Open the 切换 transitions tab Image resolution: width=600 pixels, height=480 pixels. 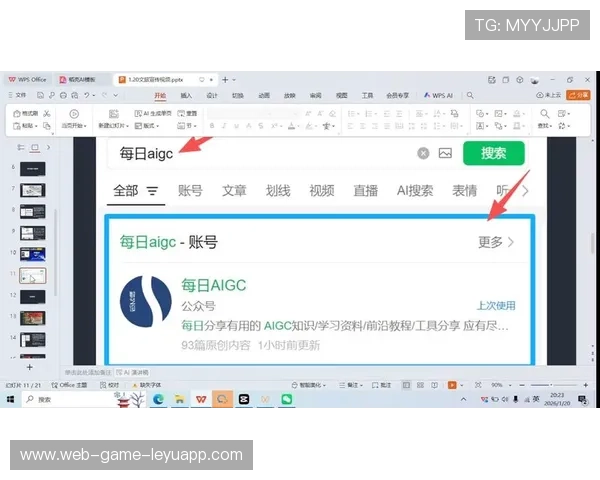point(238,95)
